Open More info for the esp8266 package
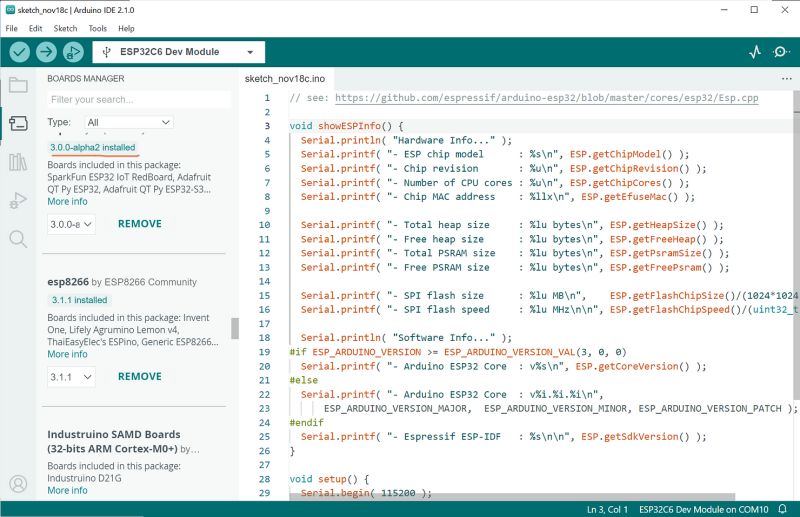Viewport: 800px width, 517px height. point(67,354)
